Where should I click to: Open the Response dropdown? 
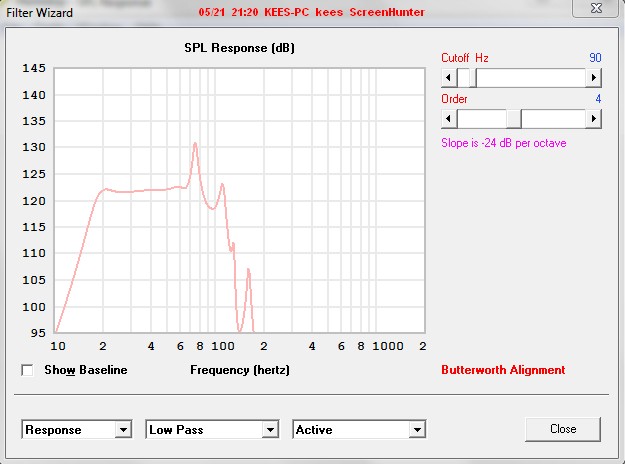[77, 429]
